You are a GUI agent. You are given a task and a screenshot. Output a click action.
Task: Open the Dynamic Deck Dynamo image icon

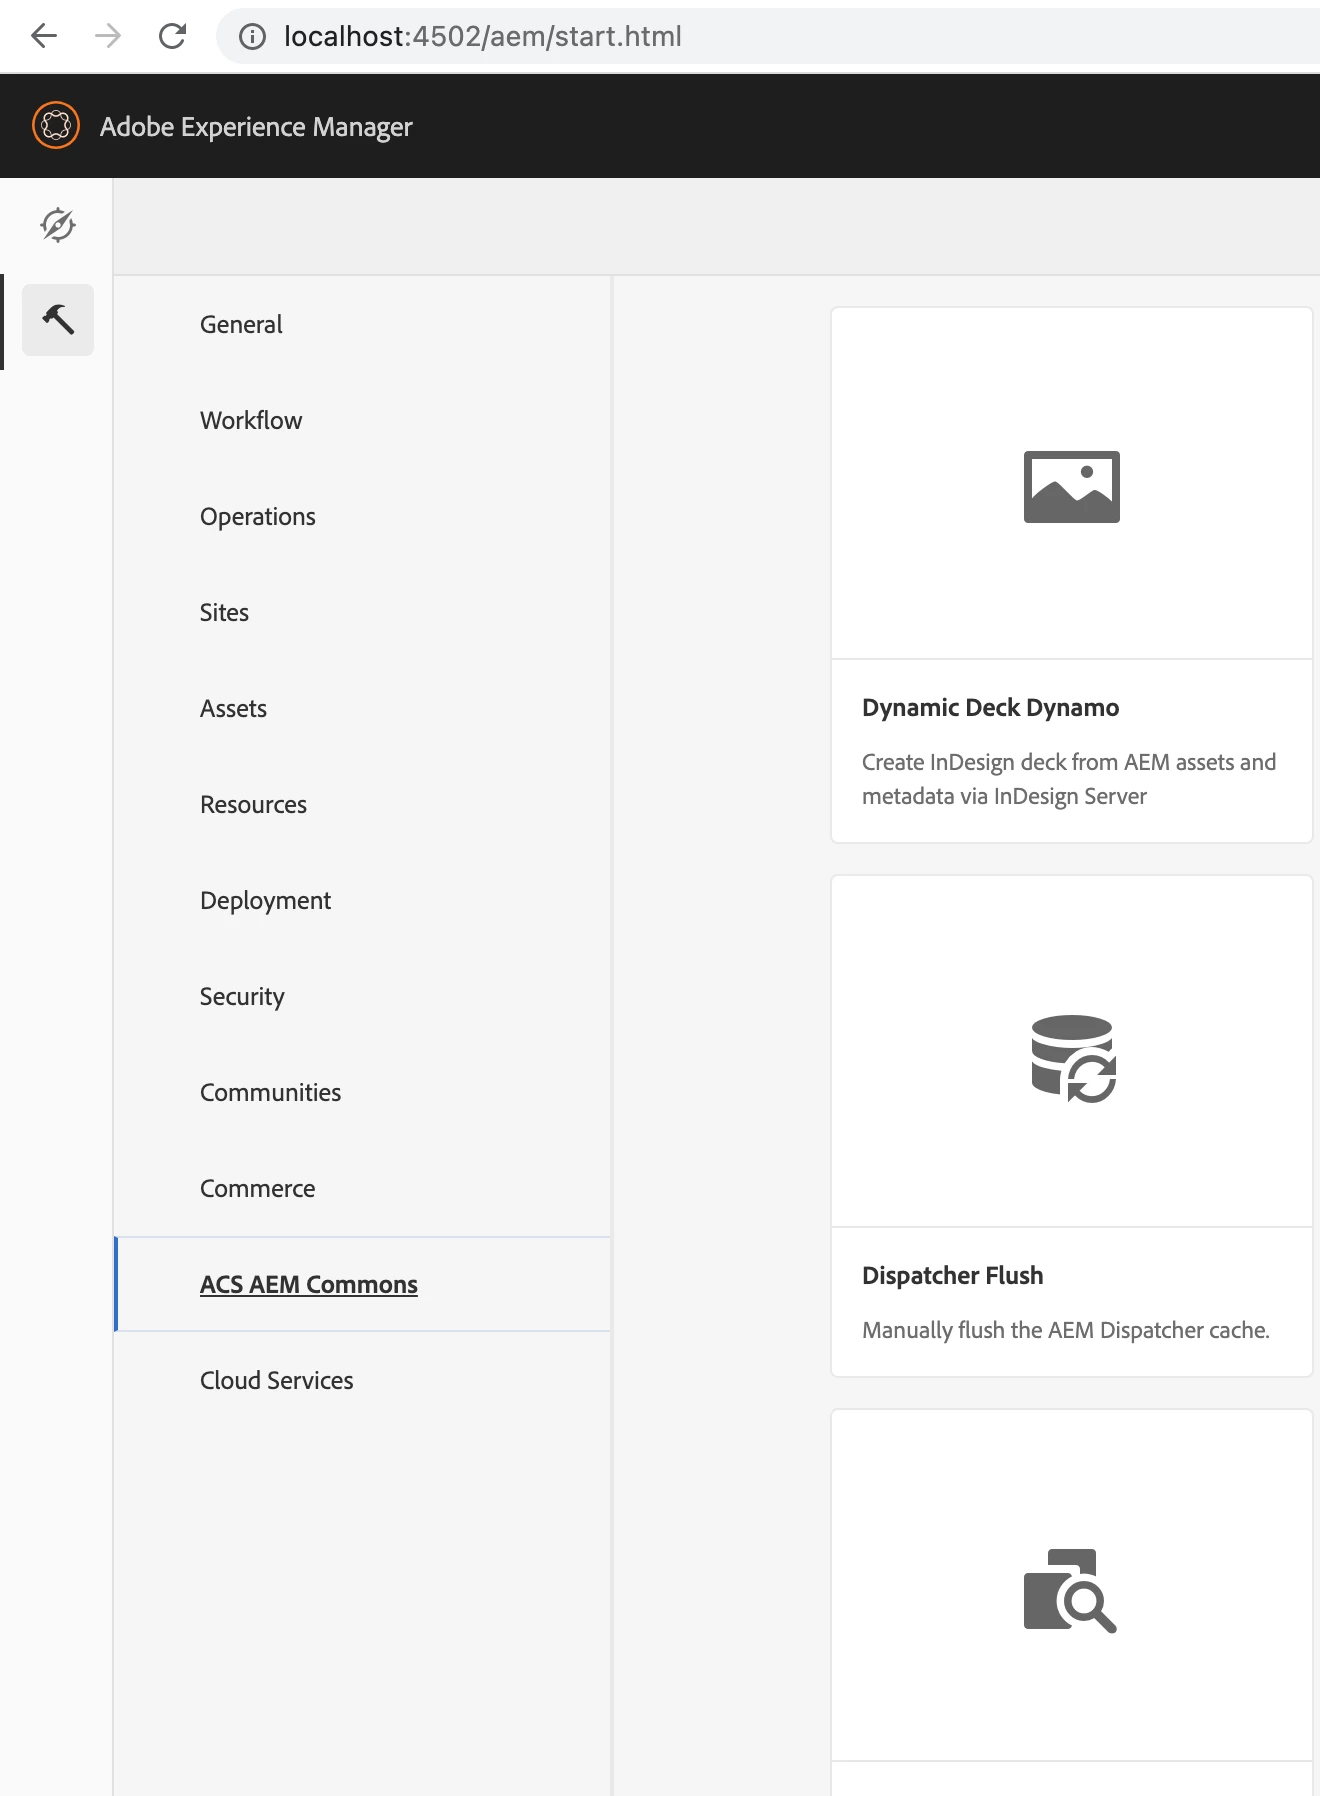[1072, 487]
